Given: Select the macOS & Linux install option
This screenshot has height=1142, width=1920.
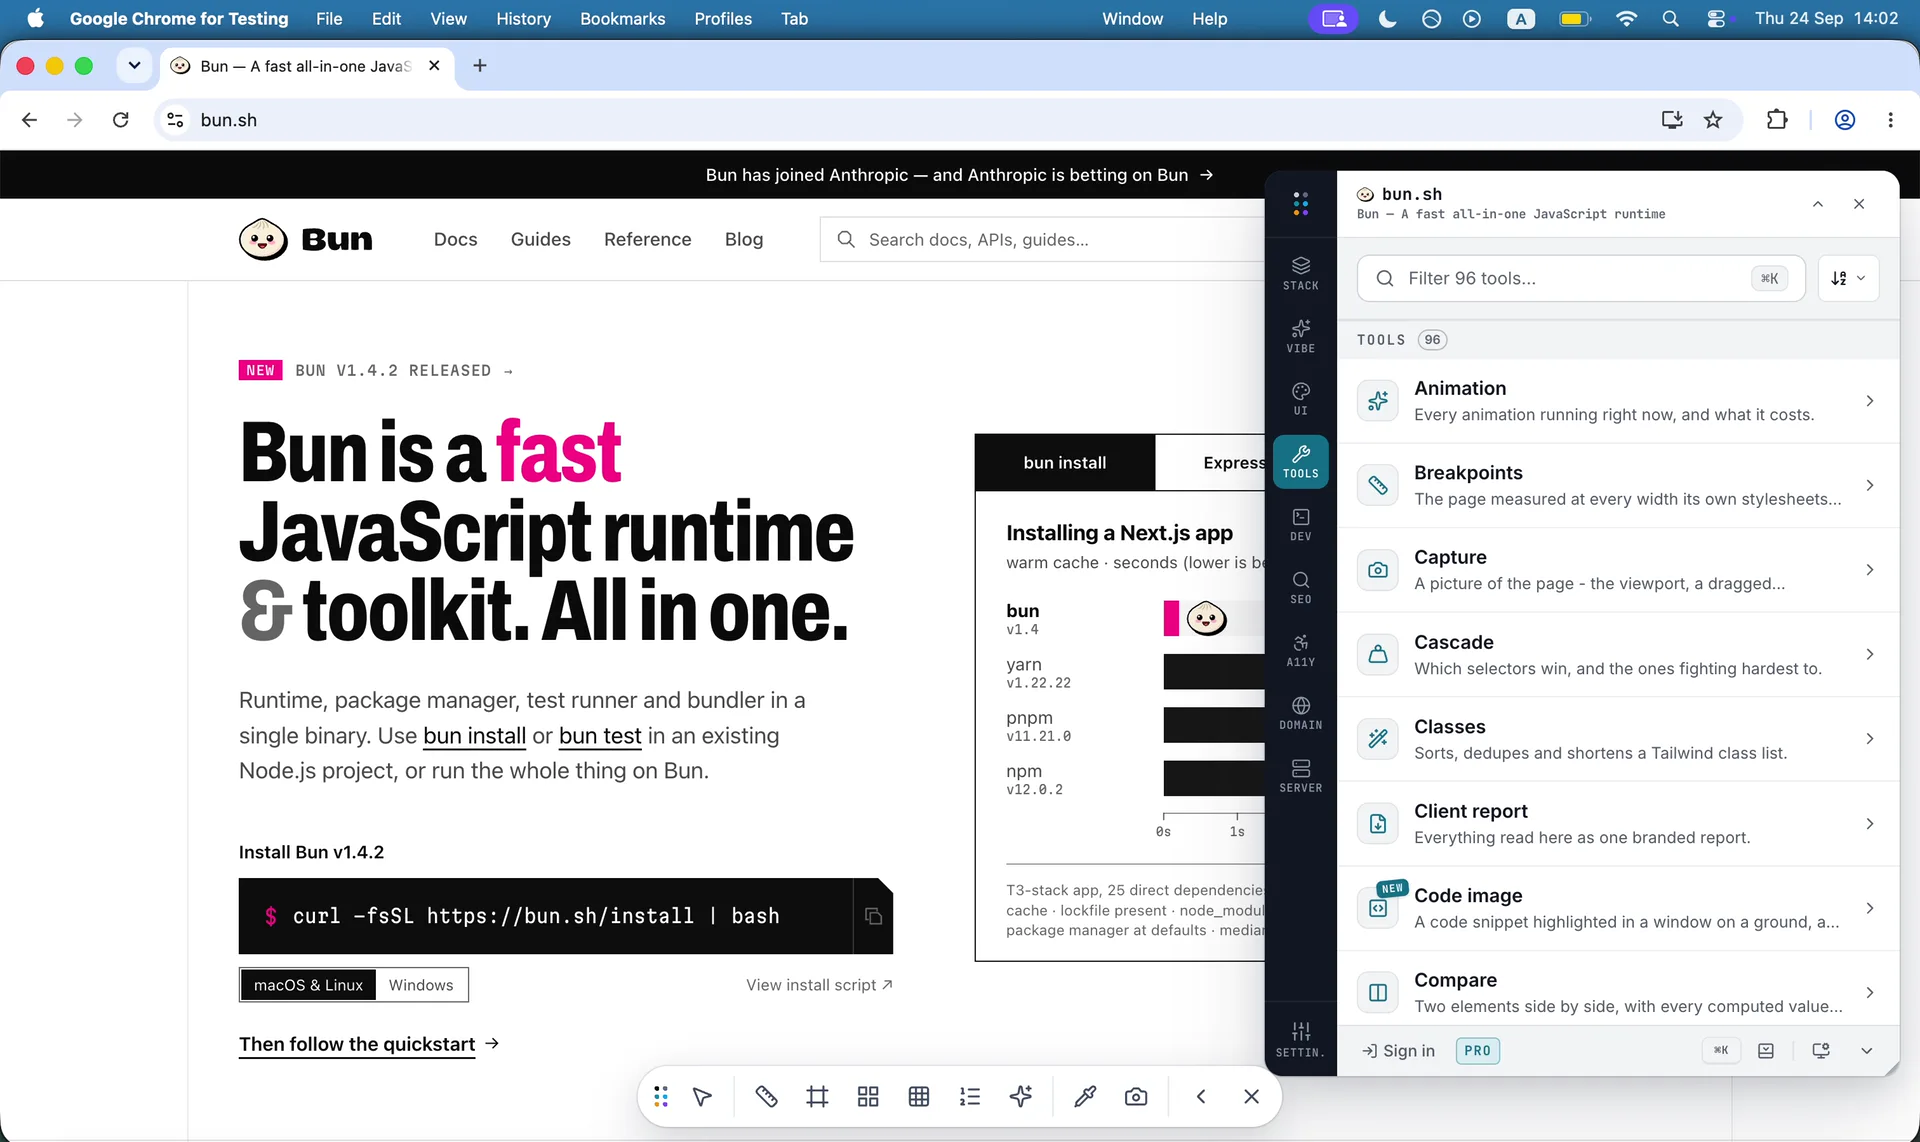Looking at the screenshot, I should pyautogui.click(x=308, y=985).
